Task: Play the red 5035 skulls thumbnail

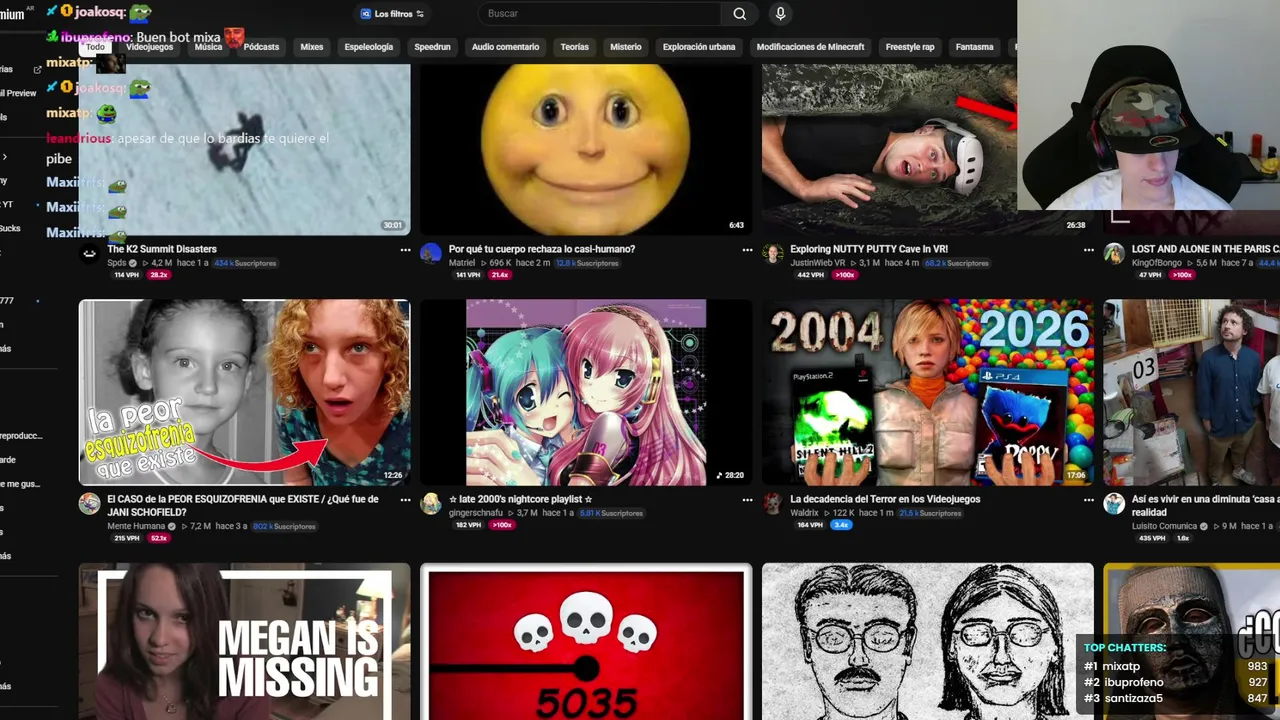Action: point(586,641)
